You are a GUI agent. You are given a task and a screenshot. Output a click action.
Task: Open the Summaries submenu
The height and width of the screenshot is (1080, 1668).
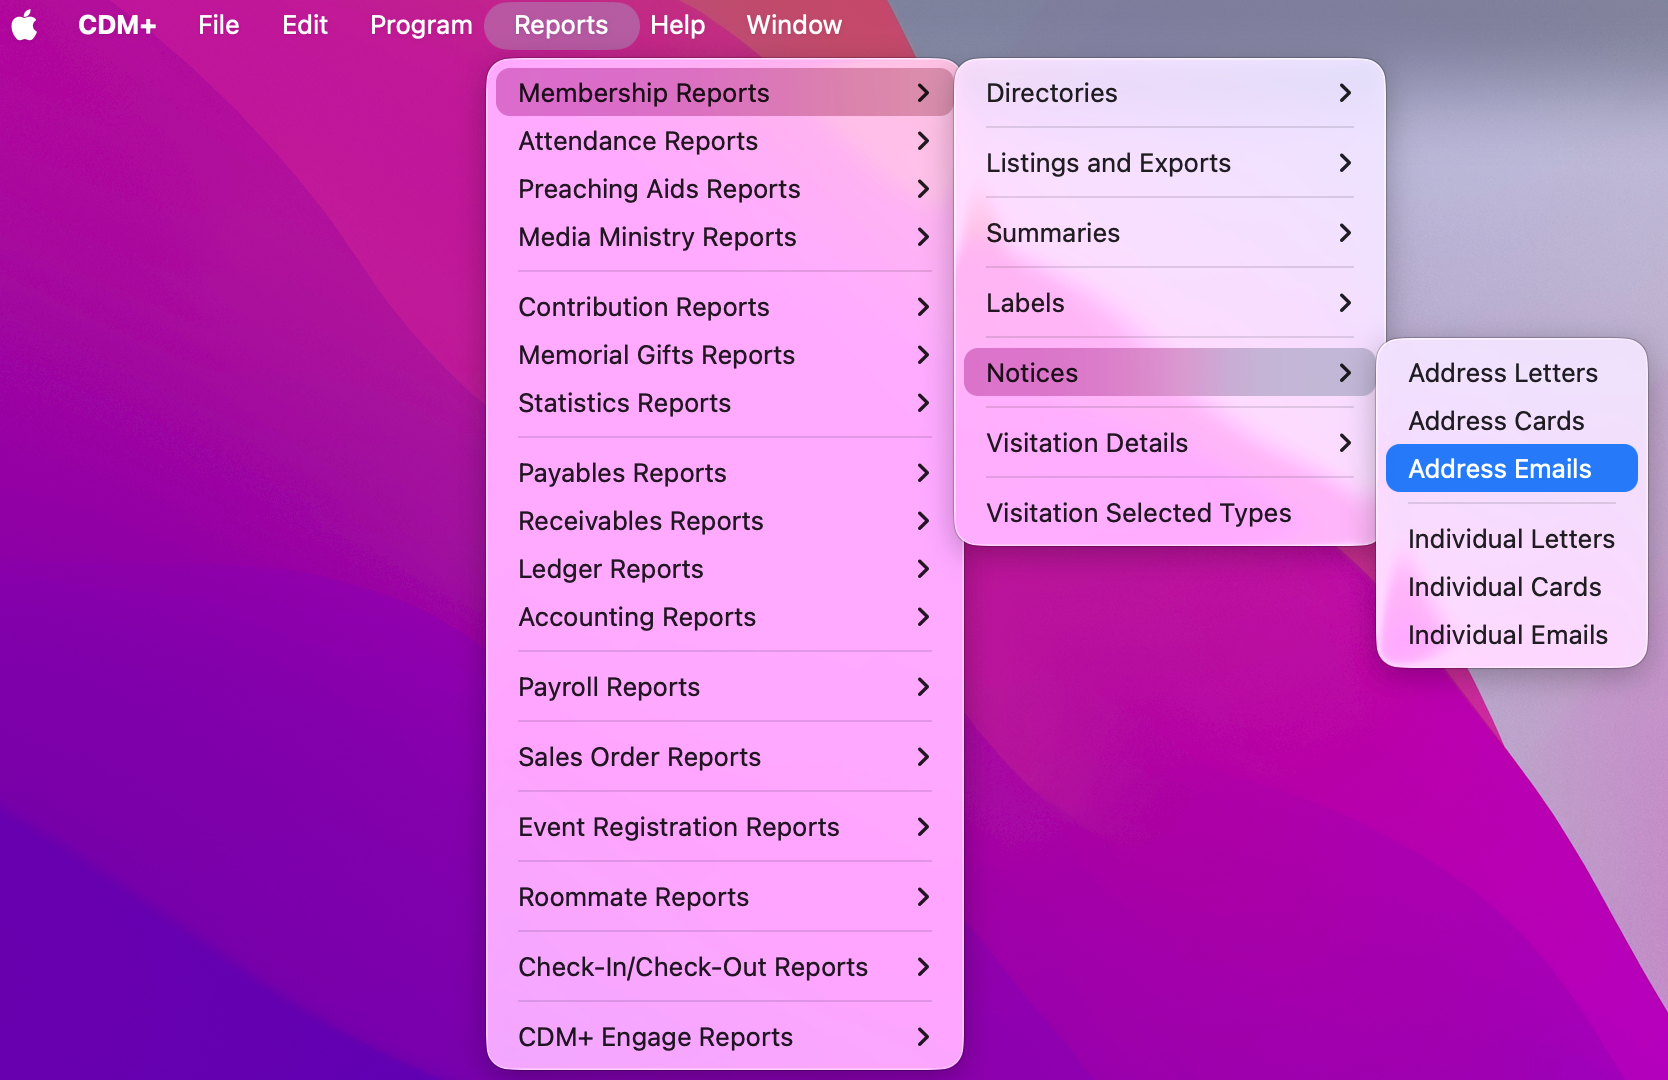pos(1170,233)
